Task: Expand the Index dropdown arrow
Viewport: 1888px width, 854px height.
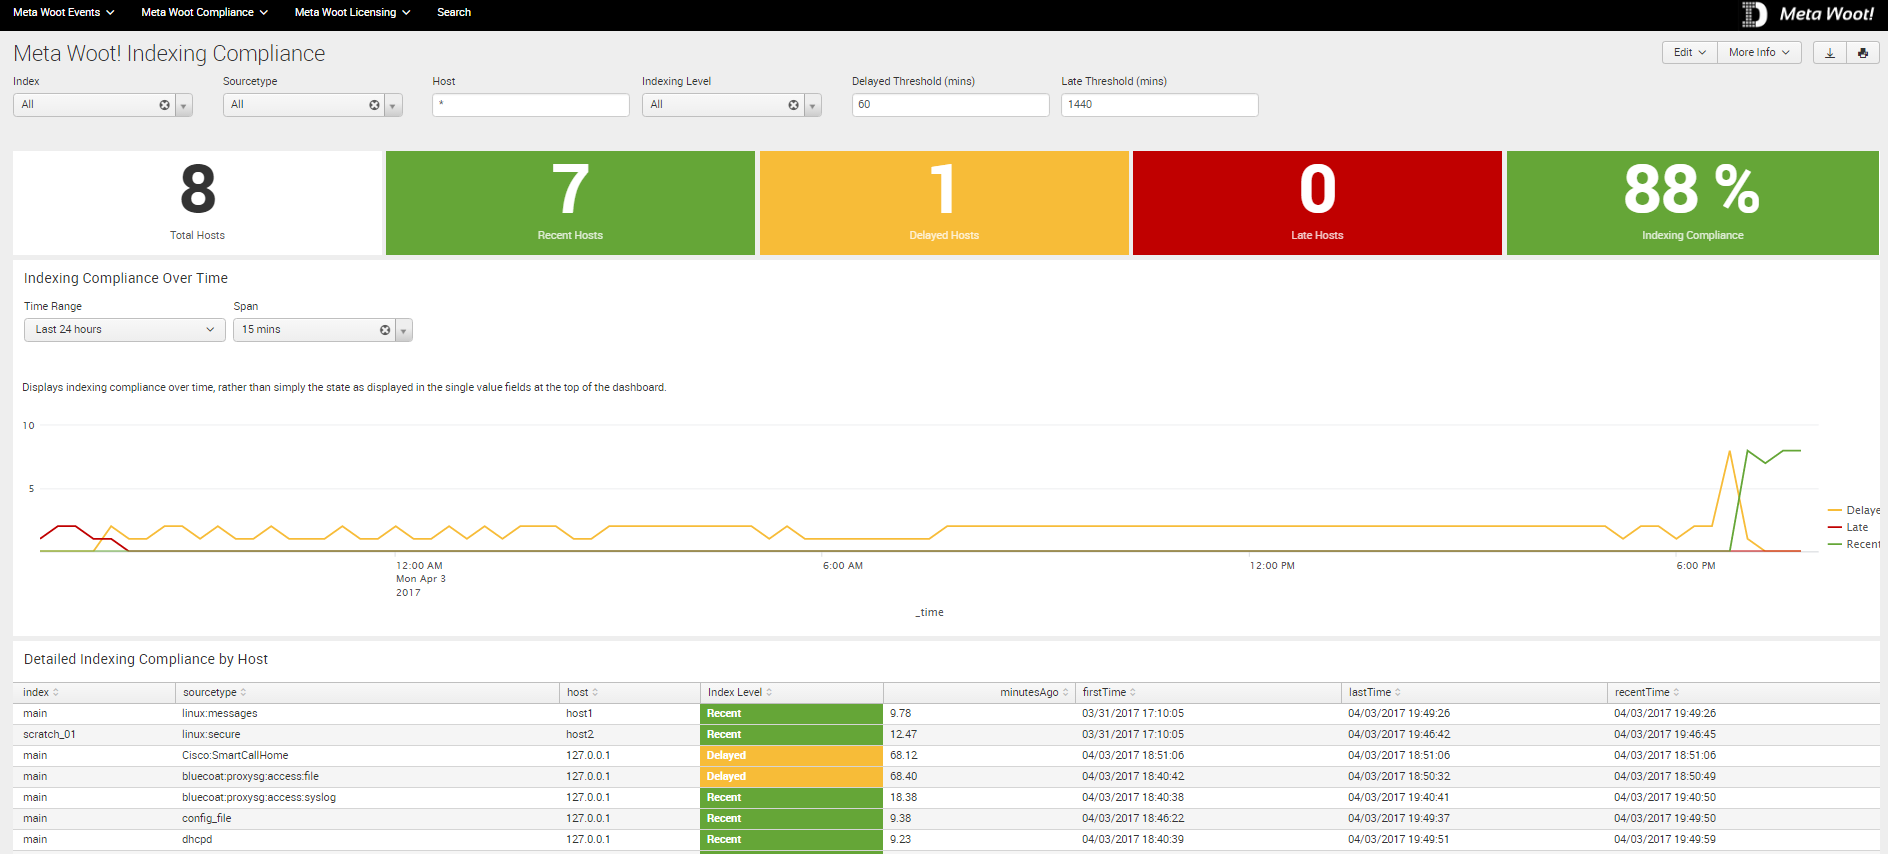Action: point(184,105)
